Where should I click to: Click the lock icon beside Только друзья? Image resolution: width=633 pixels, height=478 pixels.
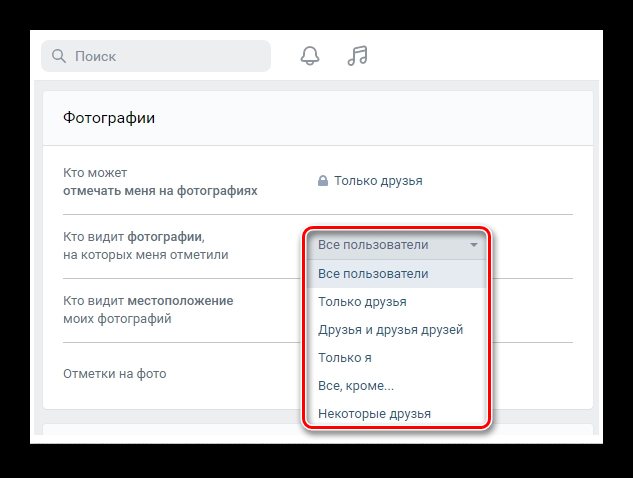pos(323,180)
